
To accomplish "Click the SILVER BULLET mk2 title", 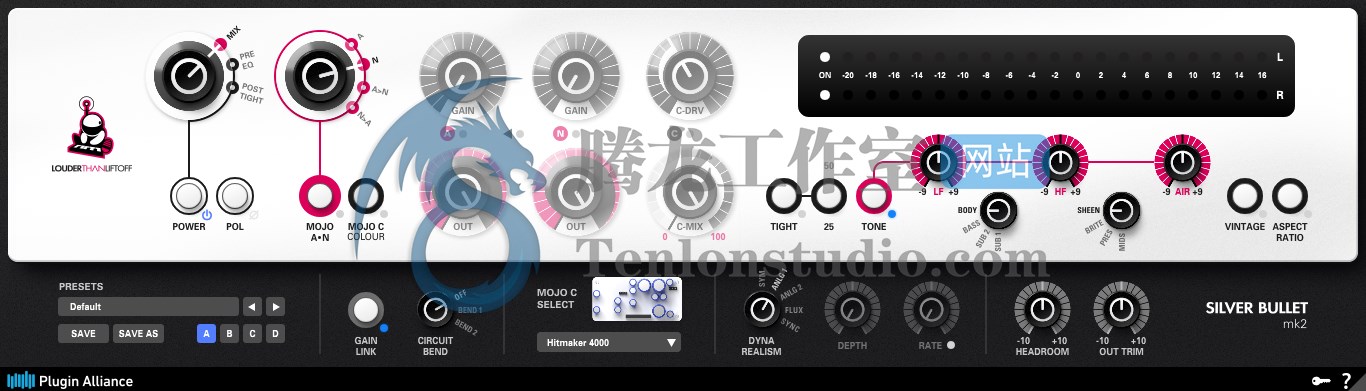I will click(x=1256, y=315).
